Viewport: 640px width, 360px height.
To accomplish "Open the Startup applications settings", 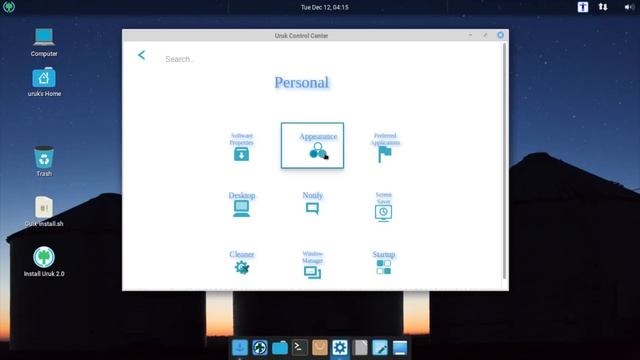I will click(x=384, y=262).
